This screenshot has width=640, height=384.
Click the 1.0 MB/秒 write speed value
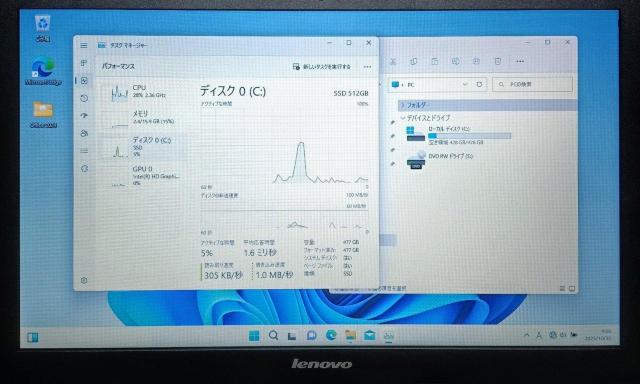pos(274,275)
